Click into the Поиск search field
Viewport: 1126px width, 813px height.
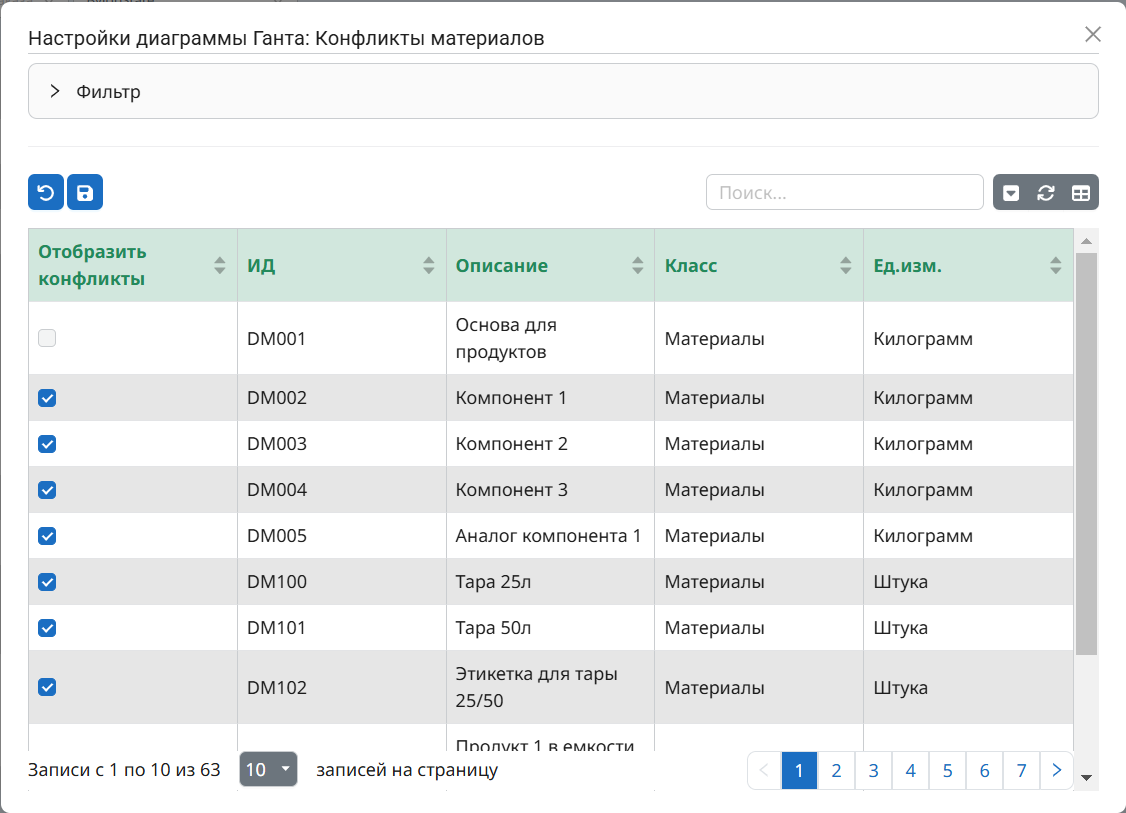click(x=844, y=193)
